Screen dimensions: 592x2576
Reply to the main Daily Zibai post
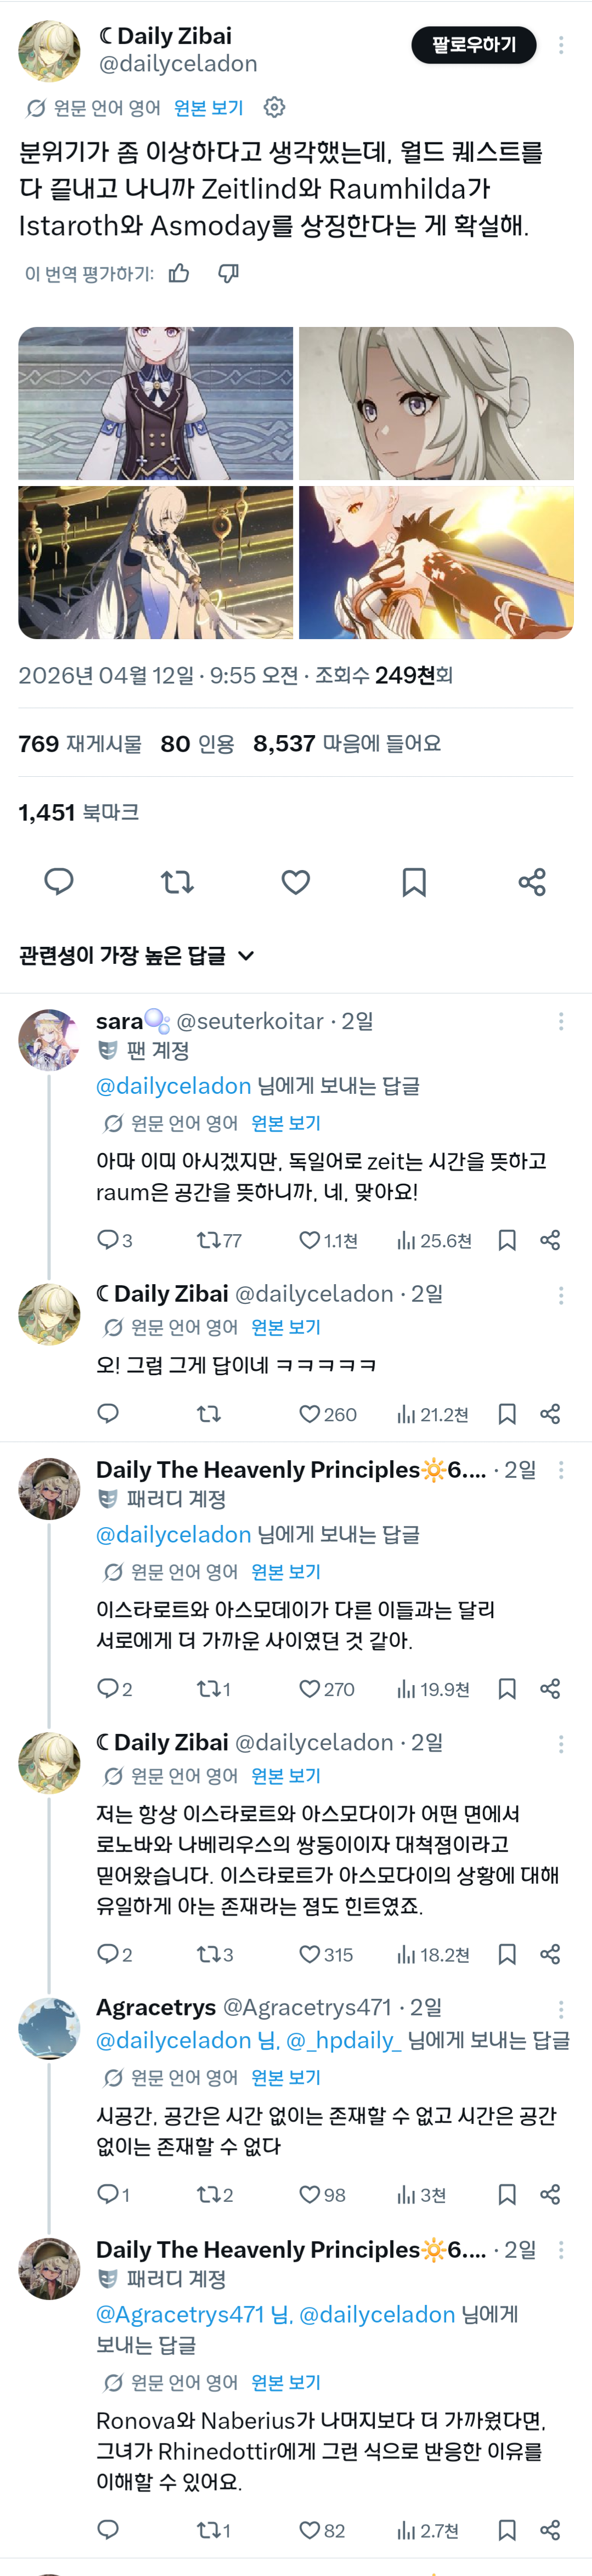tap(59, 881)
